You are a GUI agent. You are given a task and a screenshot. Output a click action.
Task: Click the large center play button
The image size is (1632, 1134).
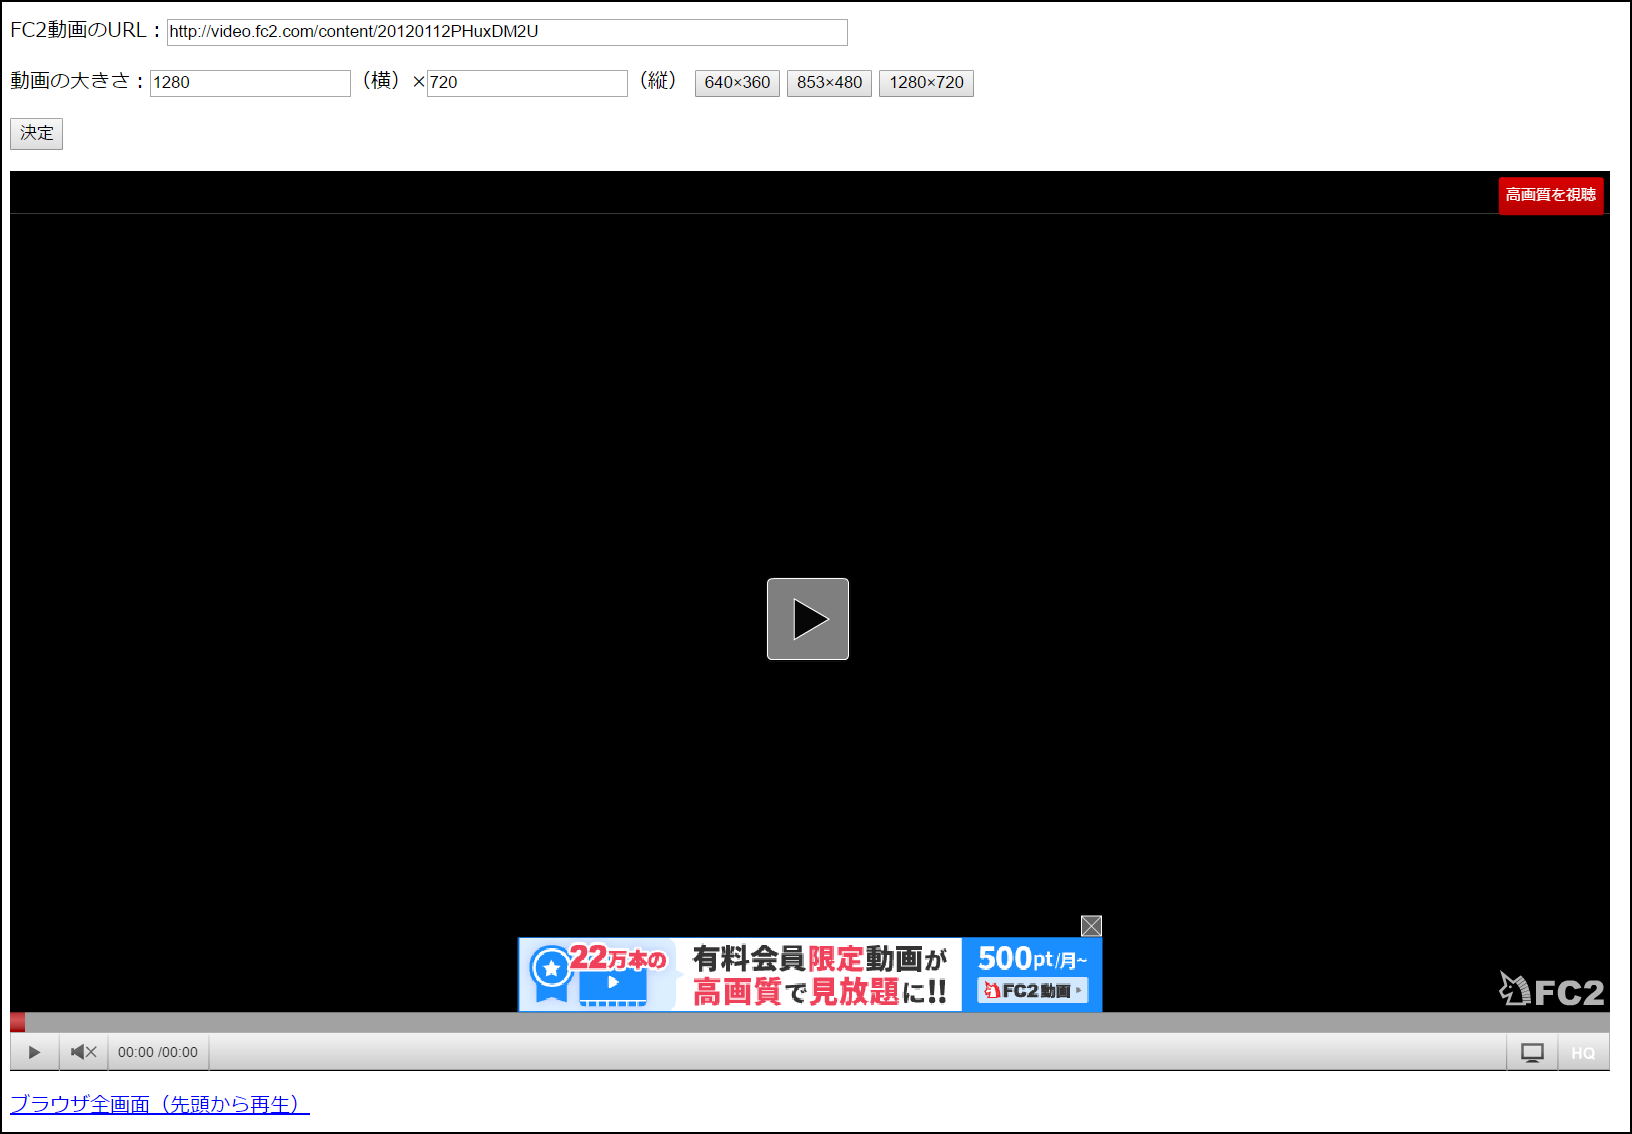tap(807, 619)
